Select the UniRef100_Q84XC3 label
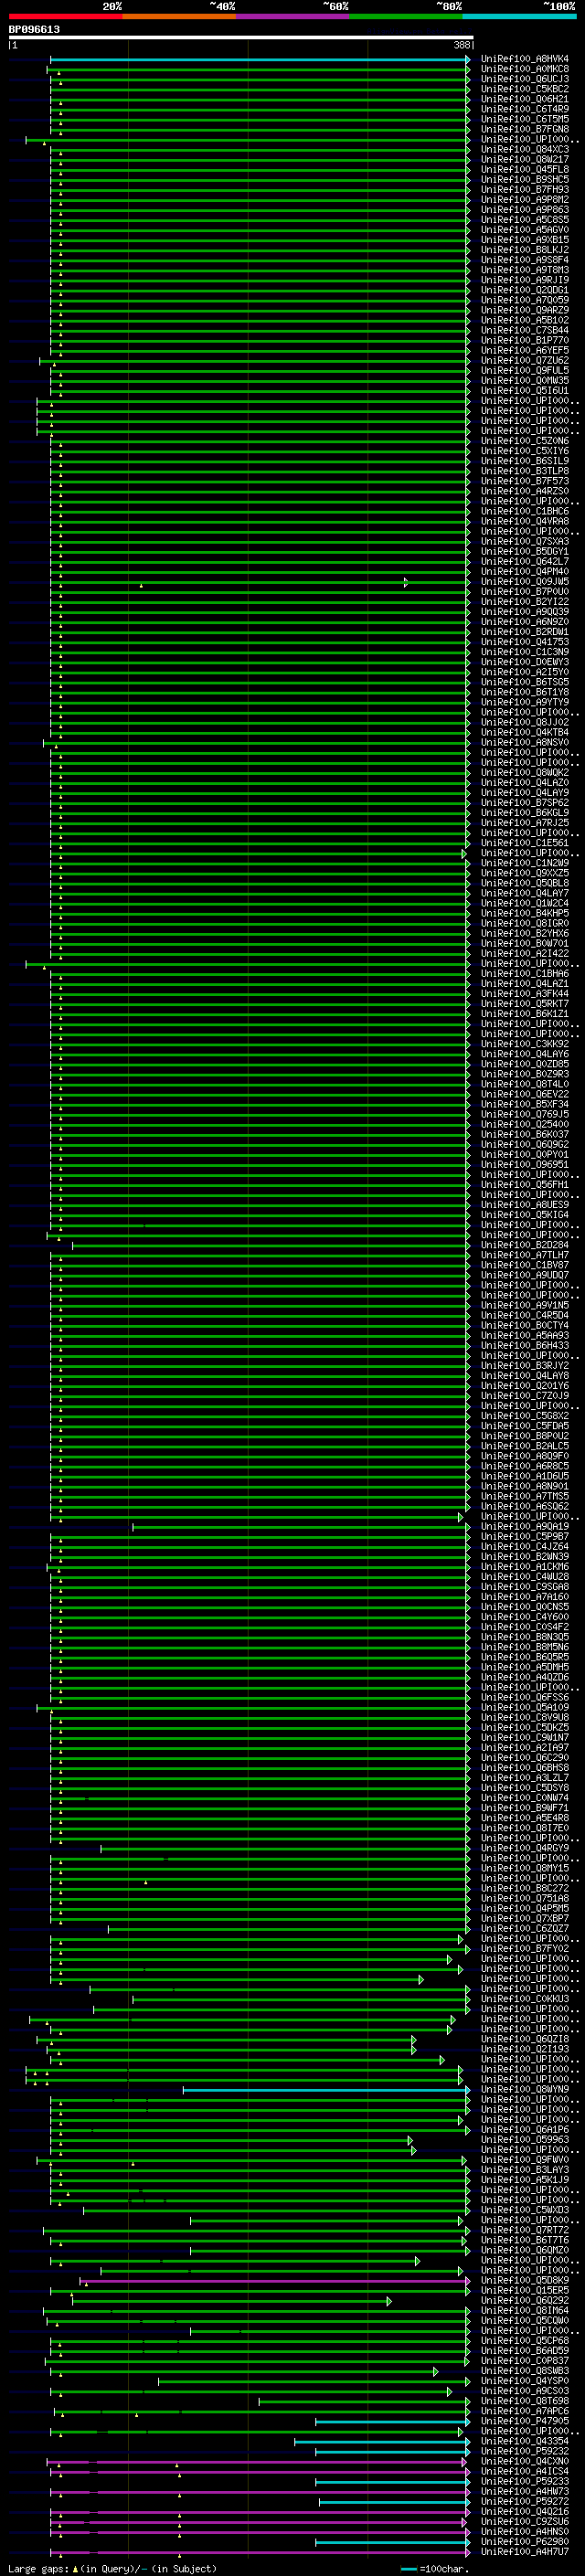 pyautogui.click(x=525, y=149)
